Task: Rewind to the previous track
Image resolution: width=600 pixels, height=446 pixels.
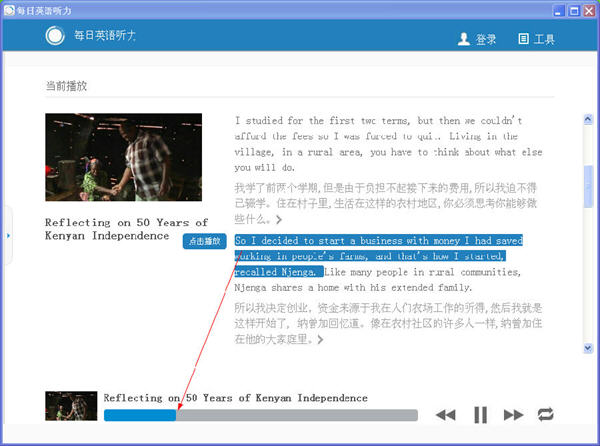Action: pos(446,415)
